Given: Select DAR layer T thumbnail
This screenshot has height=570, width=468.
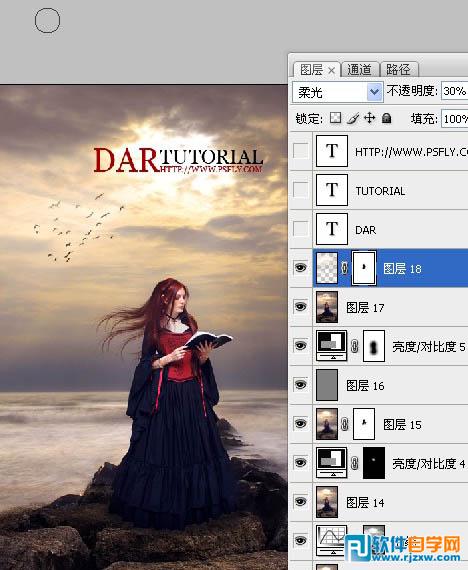Looking at the screenshot, I should point(332,229).
